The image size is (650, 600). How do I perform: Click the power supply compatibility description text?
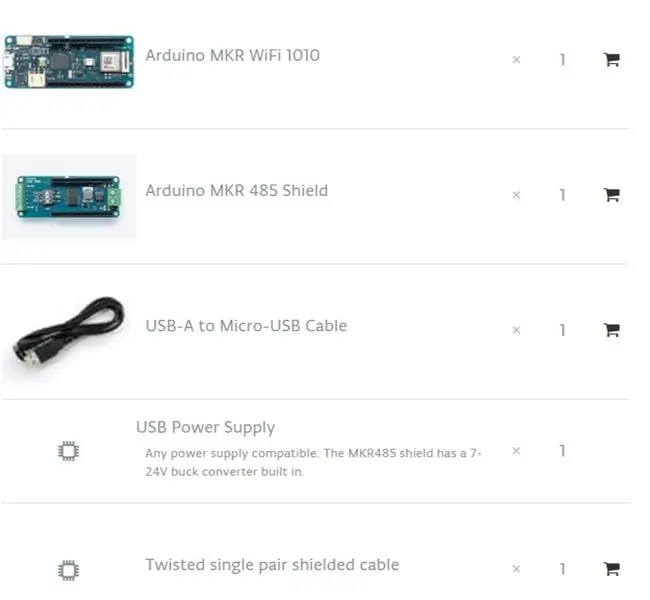(313, 462)
